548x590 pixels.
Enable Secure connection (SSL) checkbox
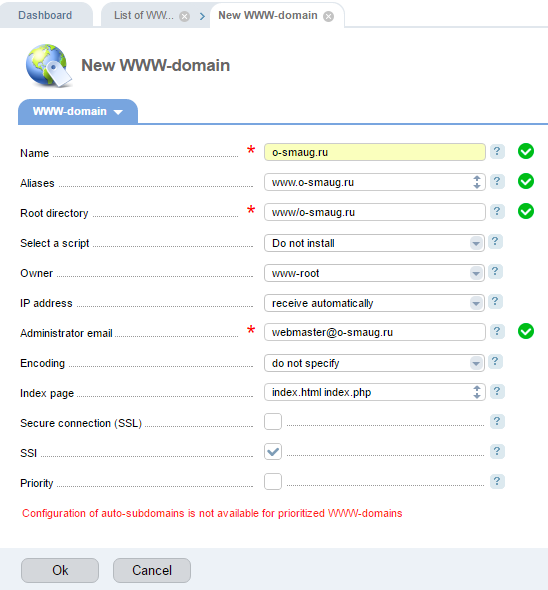click(273, 421)
